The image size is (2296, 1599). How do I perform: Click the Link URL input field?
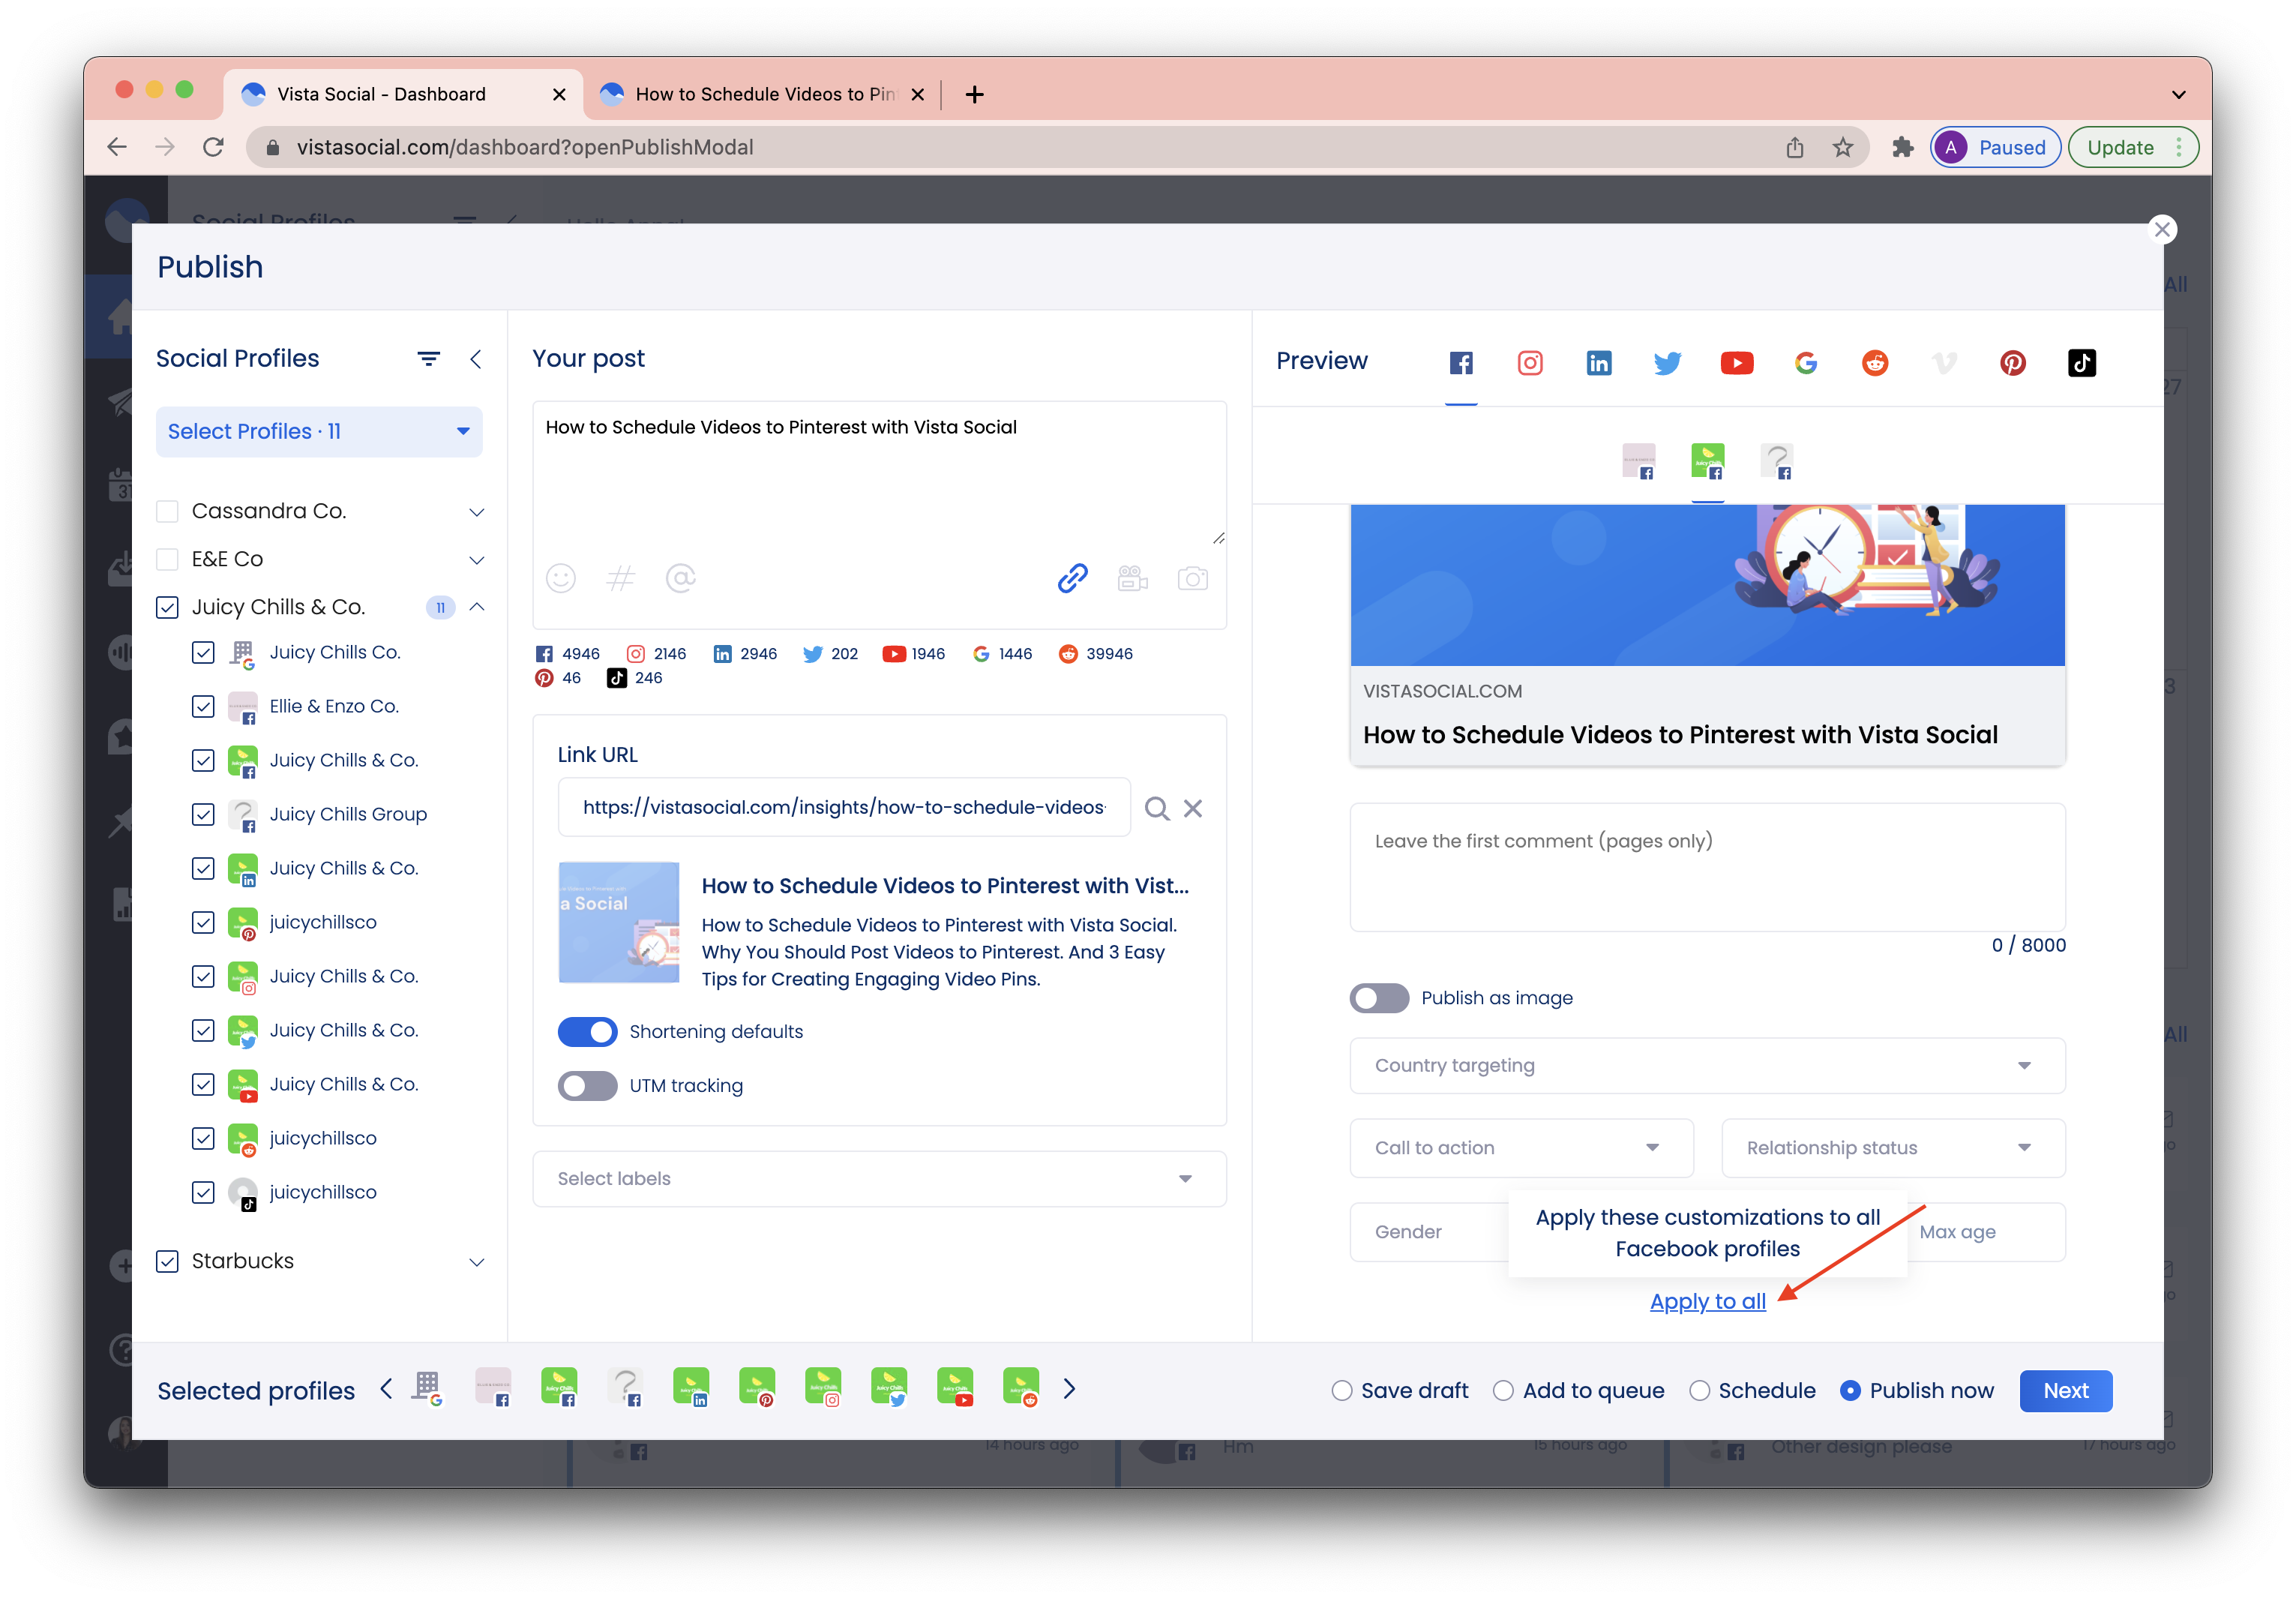click(x=843, y=808)
